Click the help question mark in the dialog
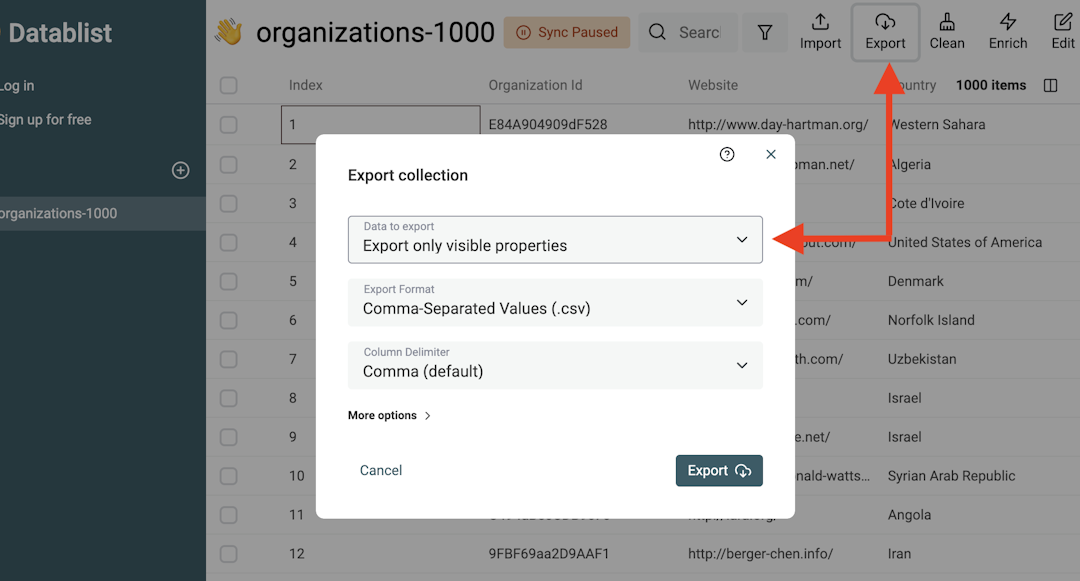 pyautogui.click(x=727, y=154)
